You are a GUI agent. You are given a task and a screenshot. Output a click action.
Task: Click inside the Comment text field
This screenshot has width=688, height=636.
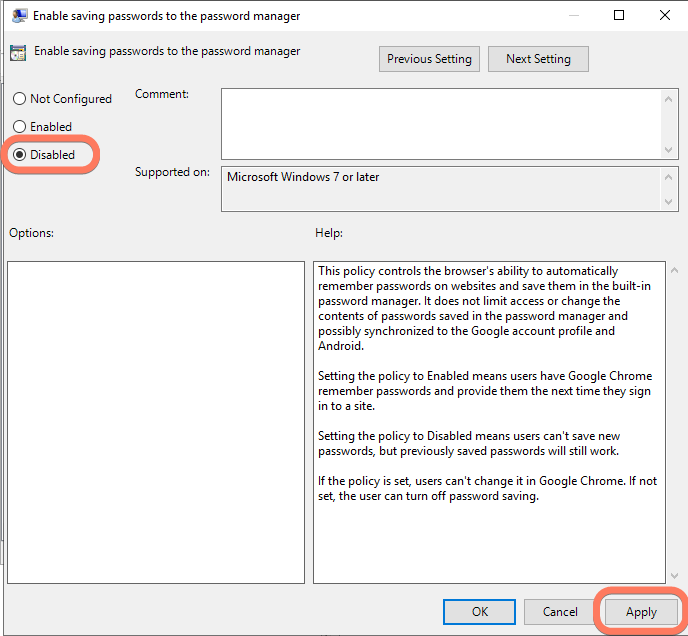(x=441, y=124)
